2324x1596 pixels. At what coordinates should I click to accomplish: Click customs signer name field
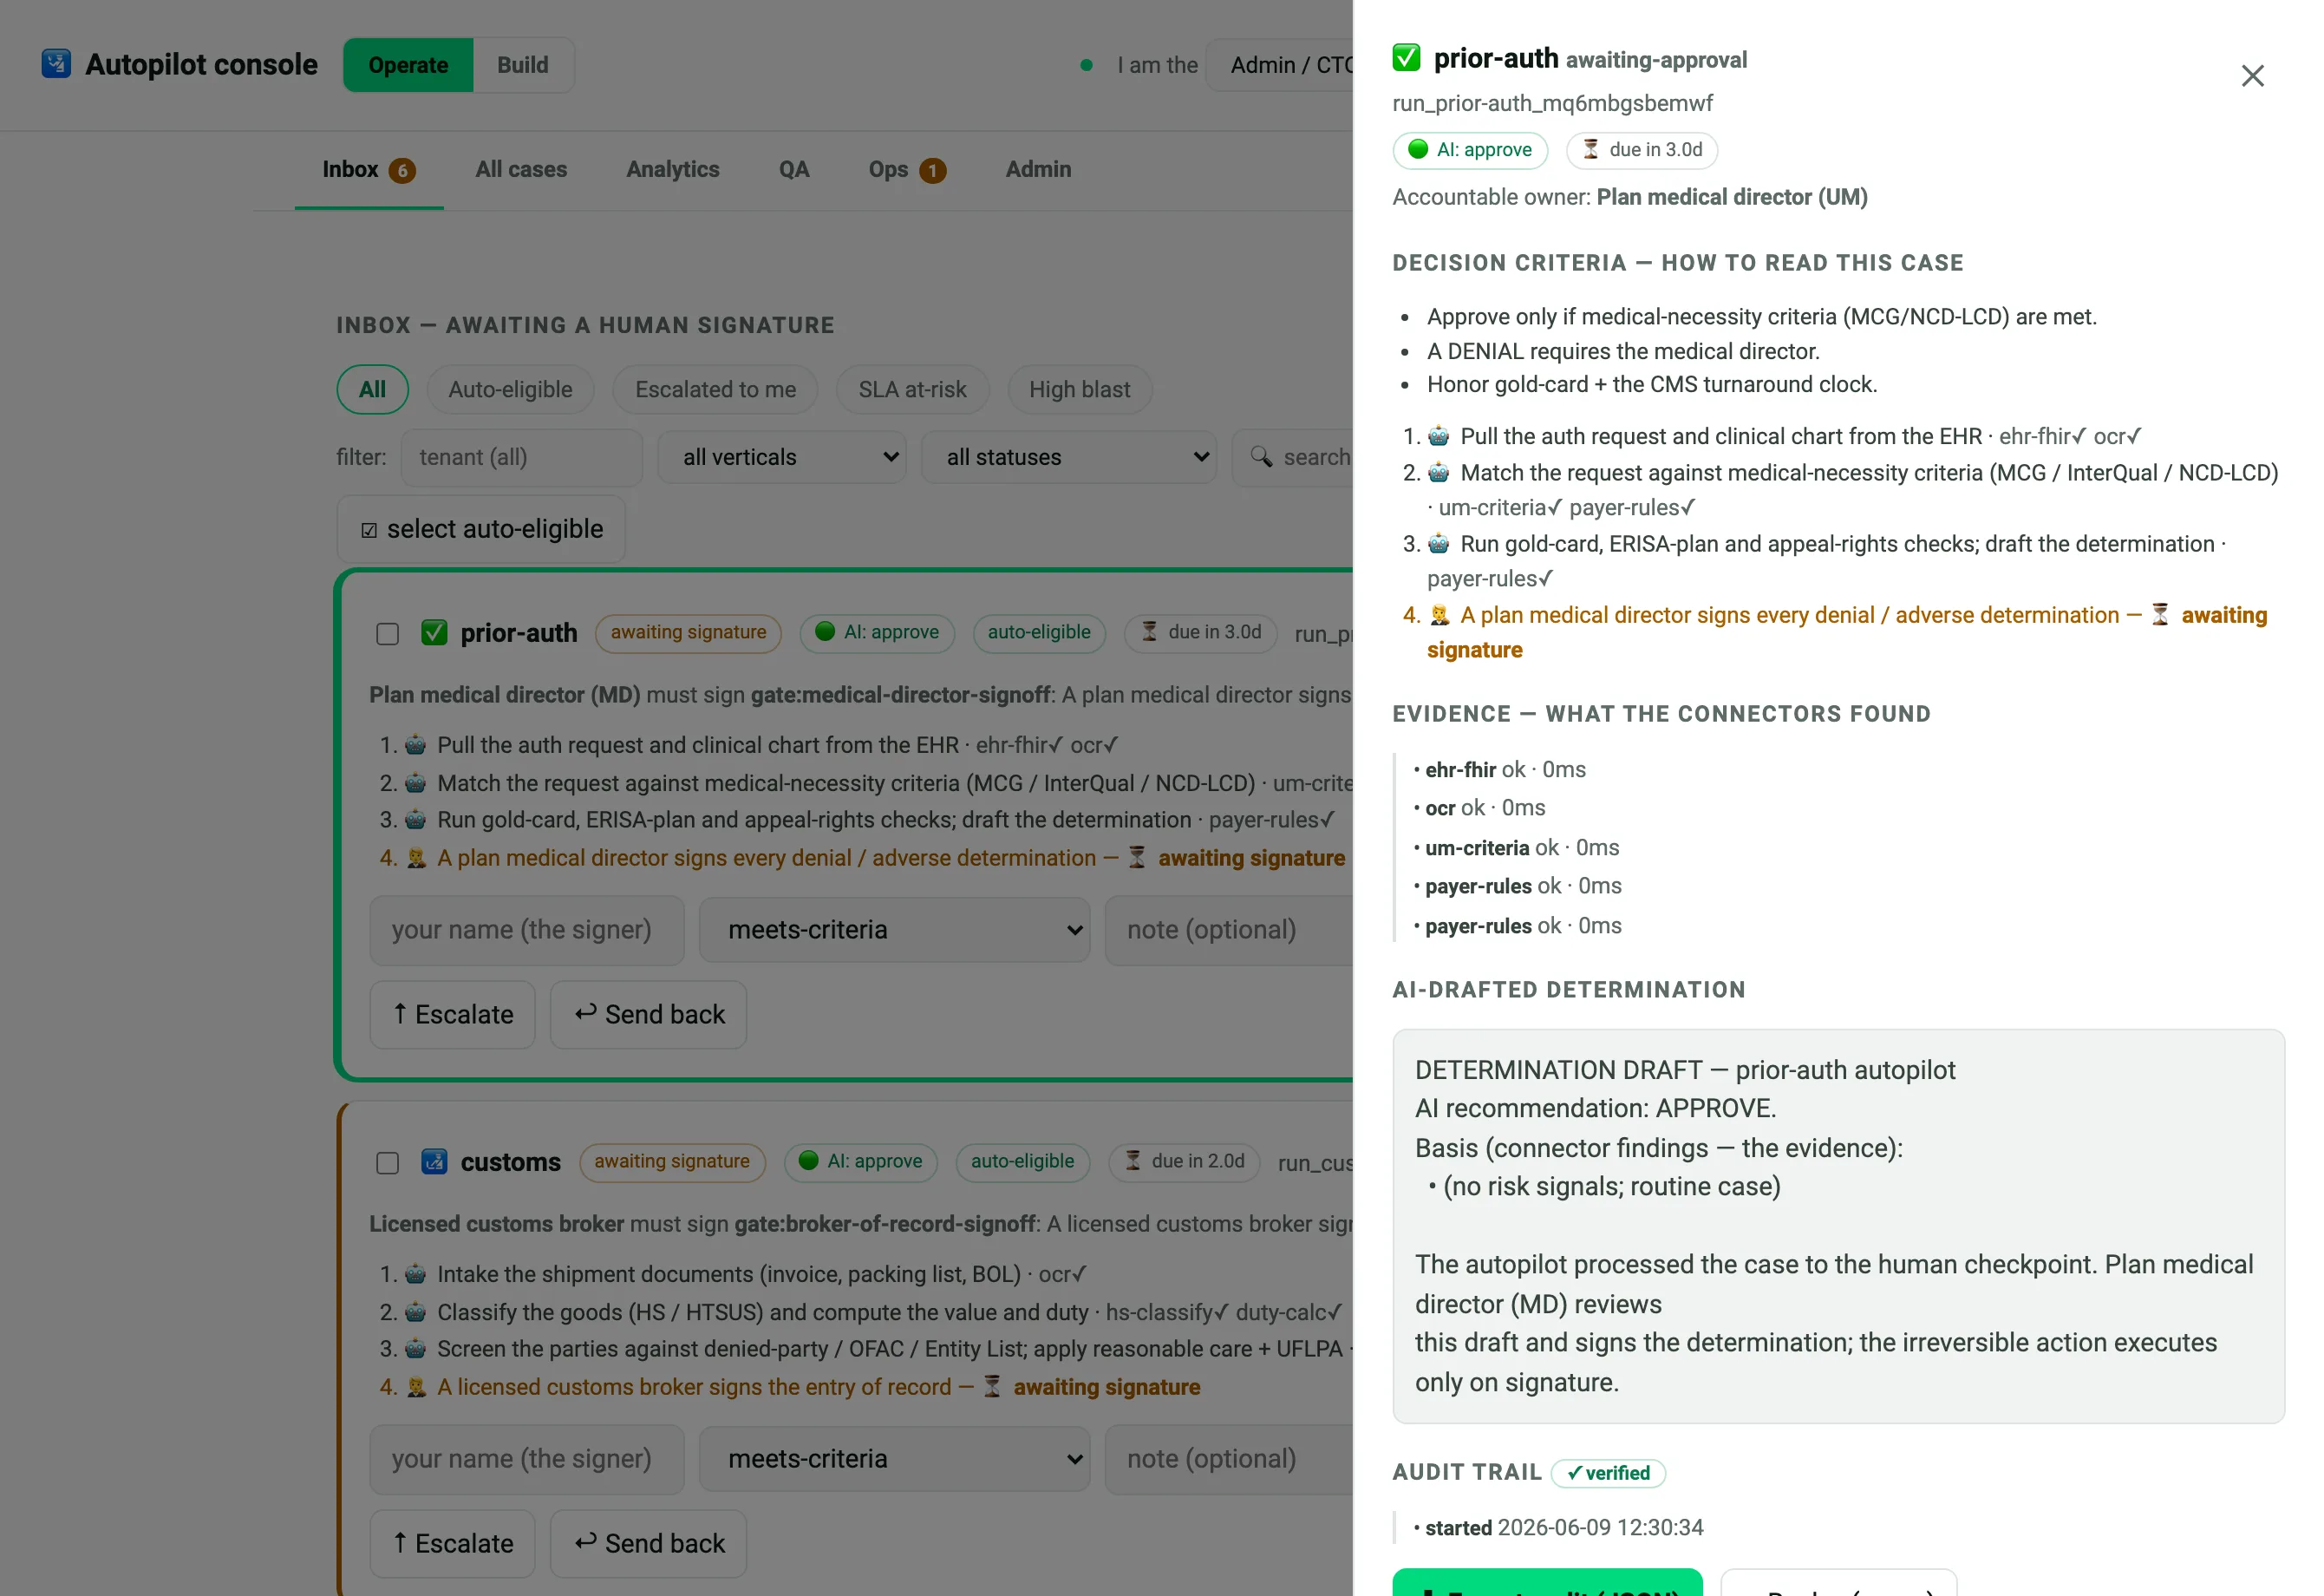click(527, 1460)
